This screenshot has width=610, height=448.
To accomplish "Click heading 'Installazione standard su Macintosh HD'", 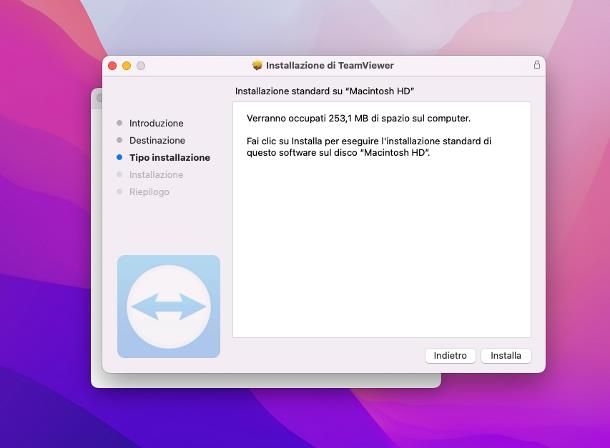I will click(324, 91).
